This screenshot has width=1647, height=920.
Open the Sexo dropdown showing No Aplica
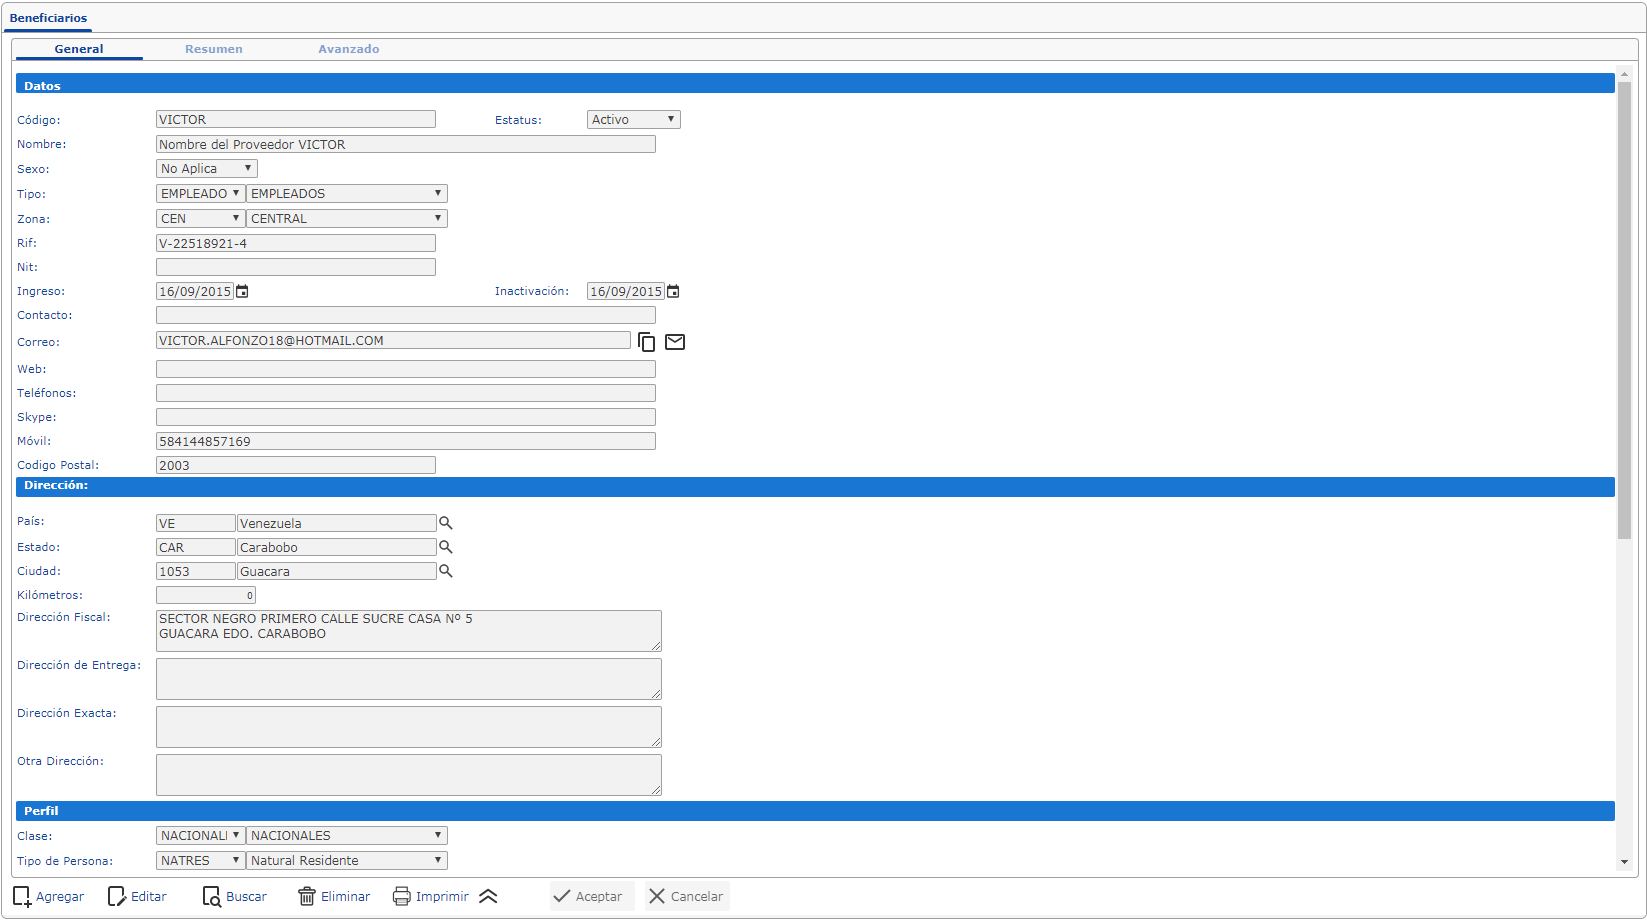207,168
